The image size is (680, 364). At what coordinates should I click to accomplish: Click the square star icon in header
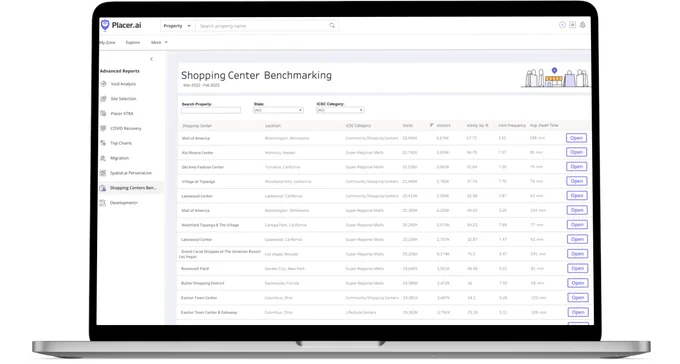[x=572, y=25]
